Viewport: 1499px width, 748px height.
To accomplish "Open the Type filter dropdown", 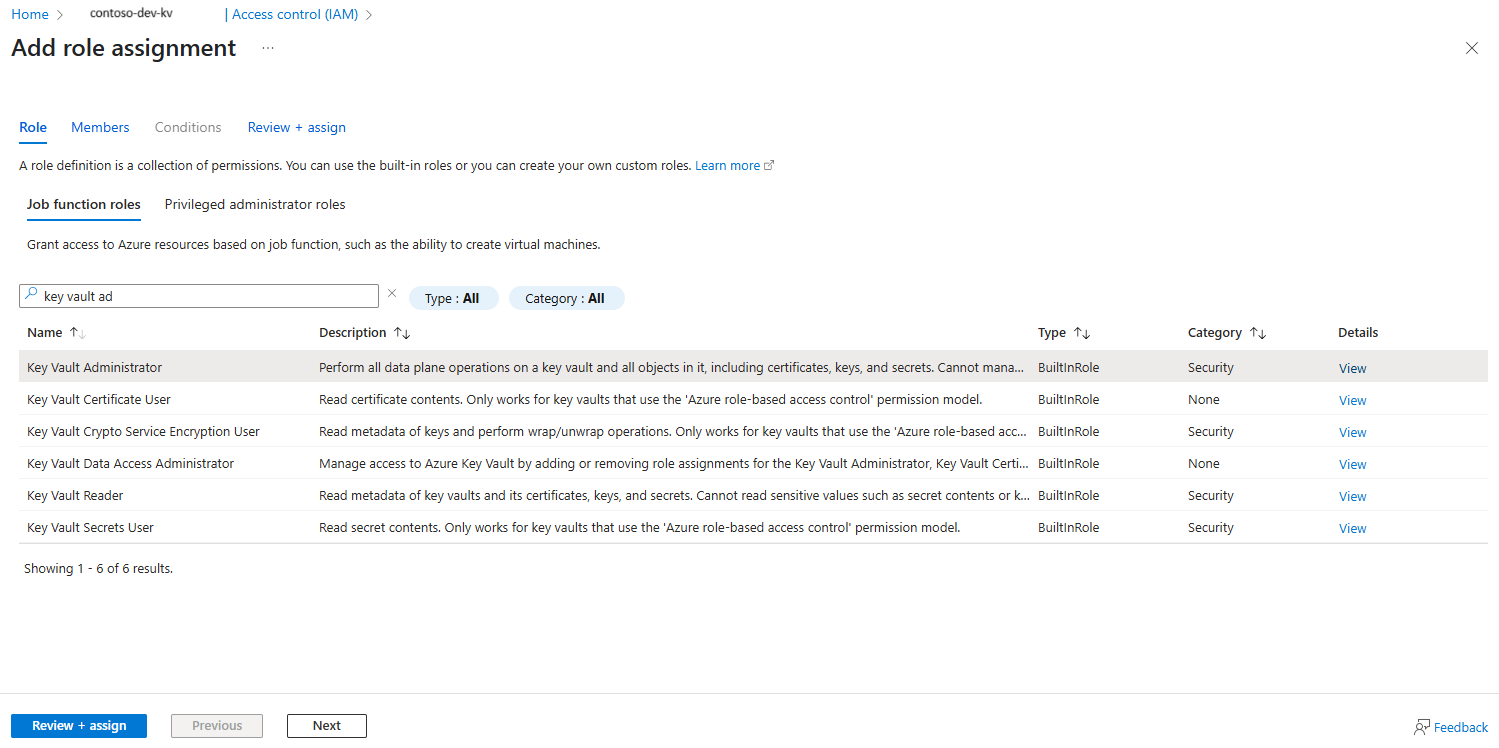I will click(x=453, y=298).
